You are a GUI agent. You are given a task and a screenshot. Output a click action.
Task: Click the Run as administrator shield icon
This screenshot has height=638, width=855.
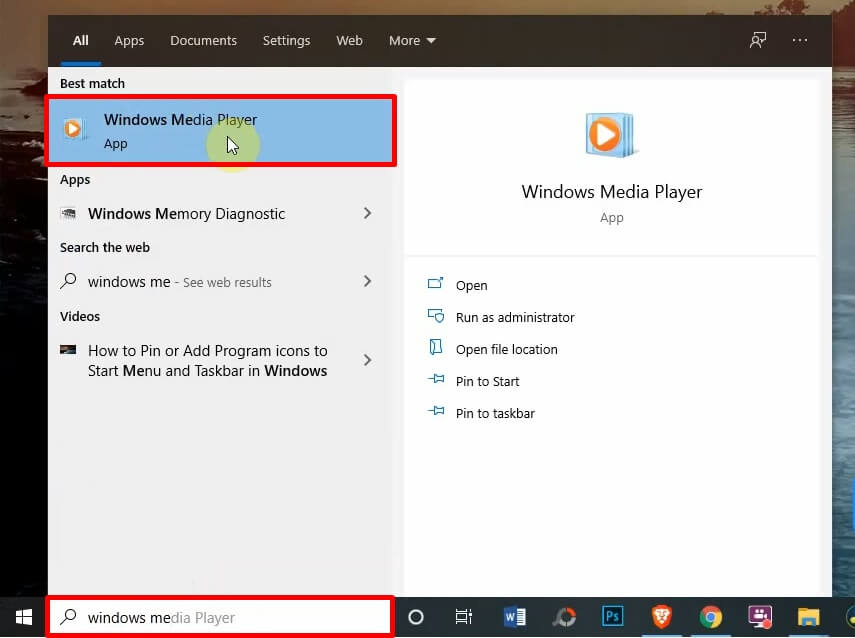436,315
